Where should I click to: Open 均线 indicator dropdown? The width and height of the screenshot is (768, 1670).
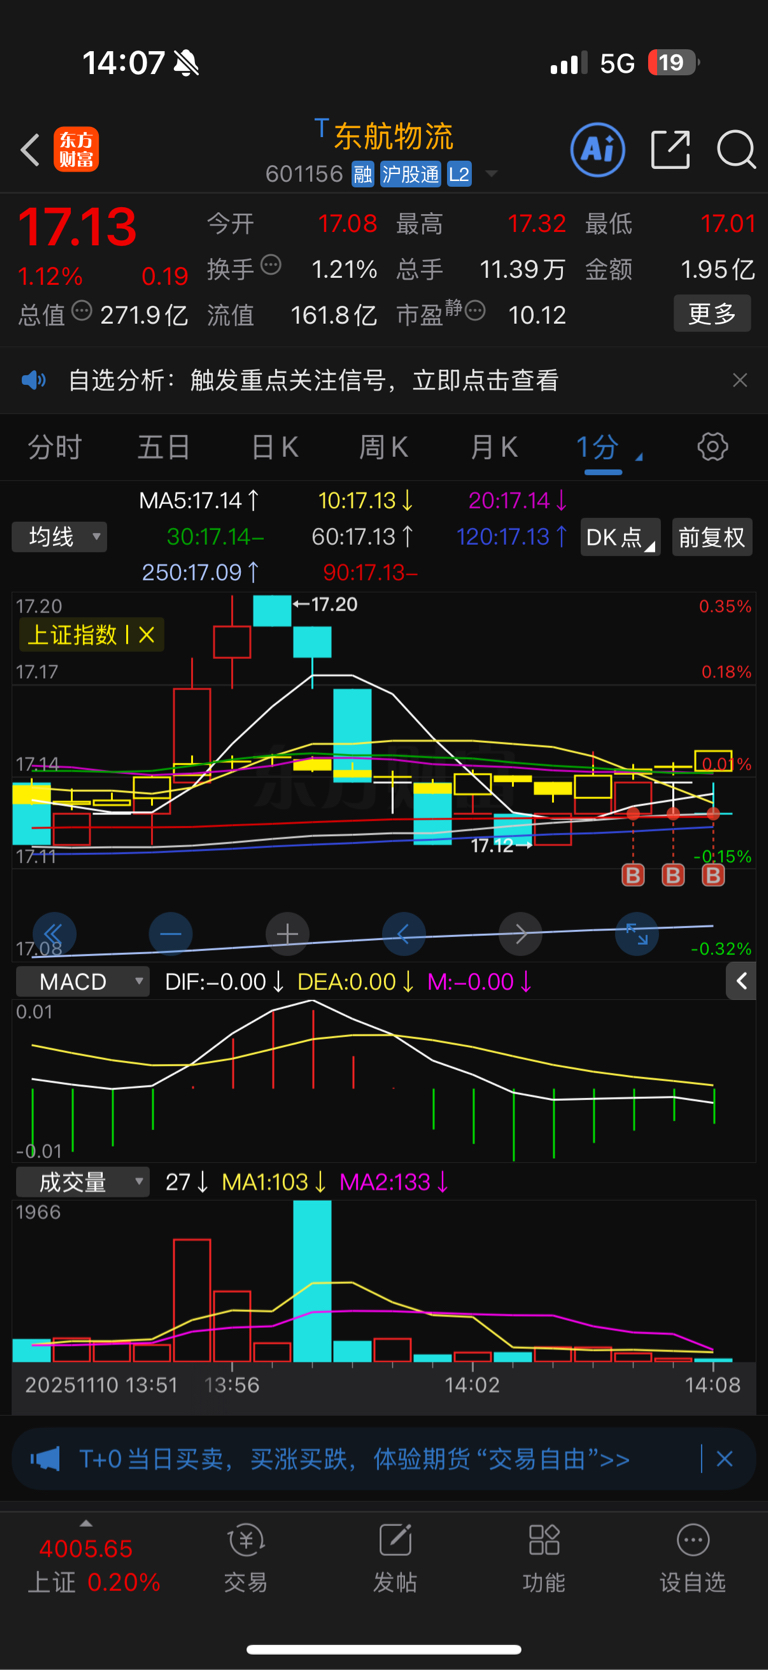tap(60, 537)
